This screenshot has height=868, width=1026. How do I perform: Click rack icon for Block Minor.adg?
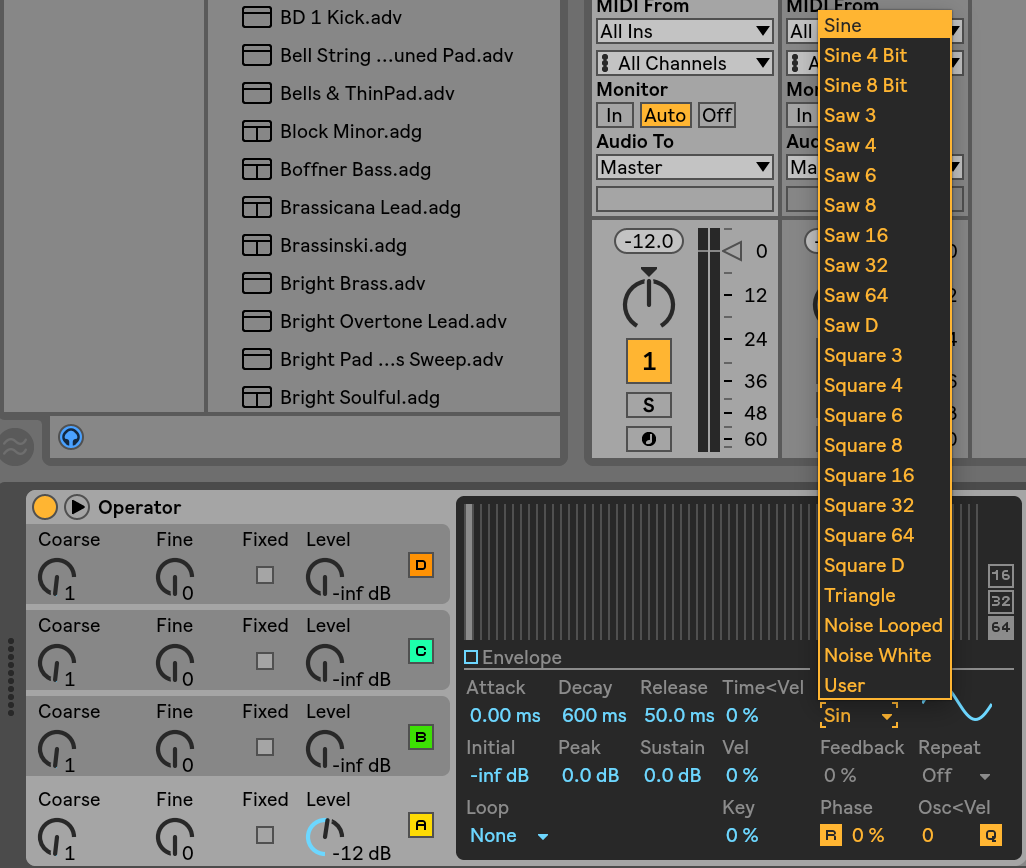click(x=256, y=131)
